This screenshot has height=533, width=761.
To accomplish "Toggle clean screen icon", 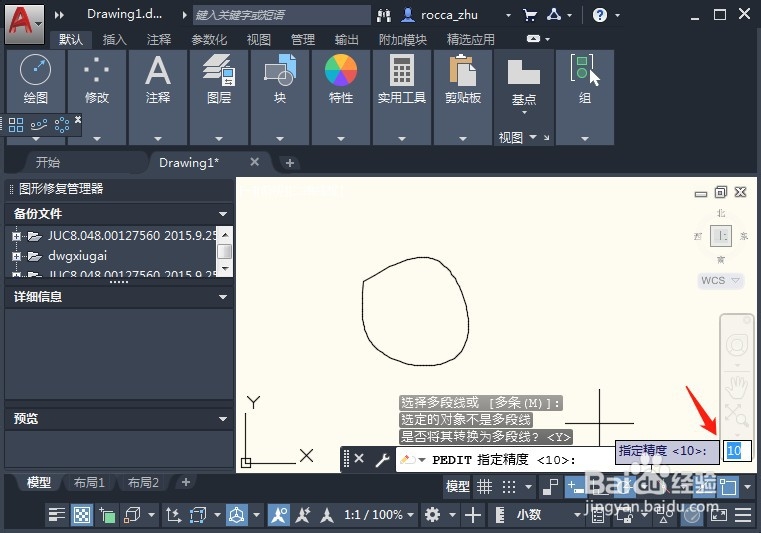I will tap(719, 515).
